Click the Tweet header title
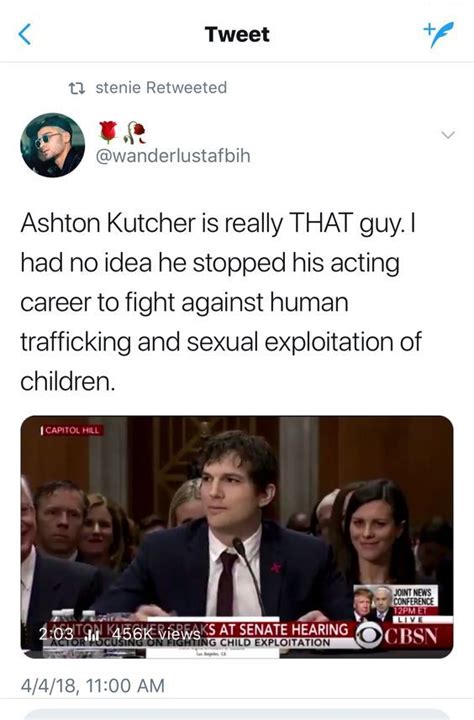 pos(237,35)
